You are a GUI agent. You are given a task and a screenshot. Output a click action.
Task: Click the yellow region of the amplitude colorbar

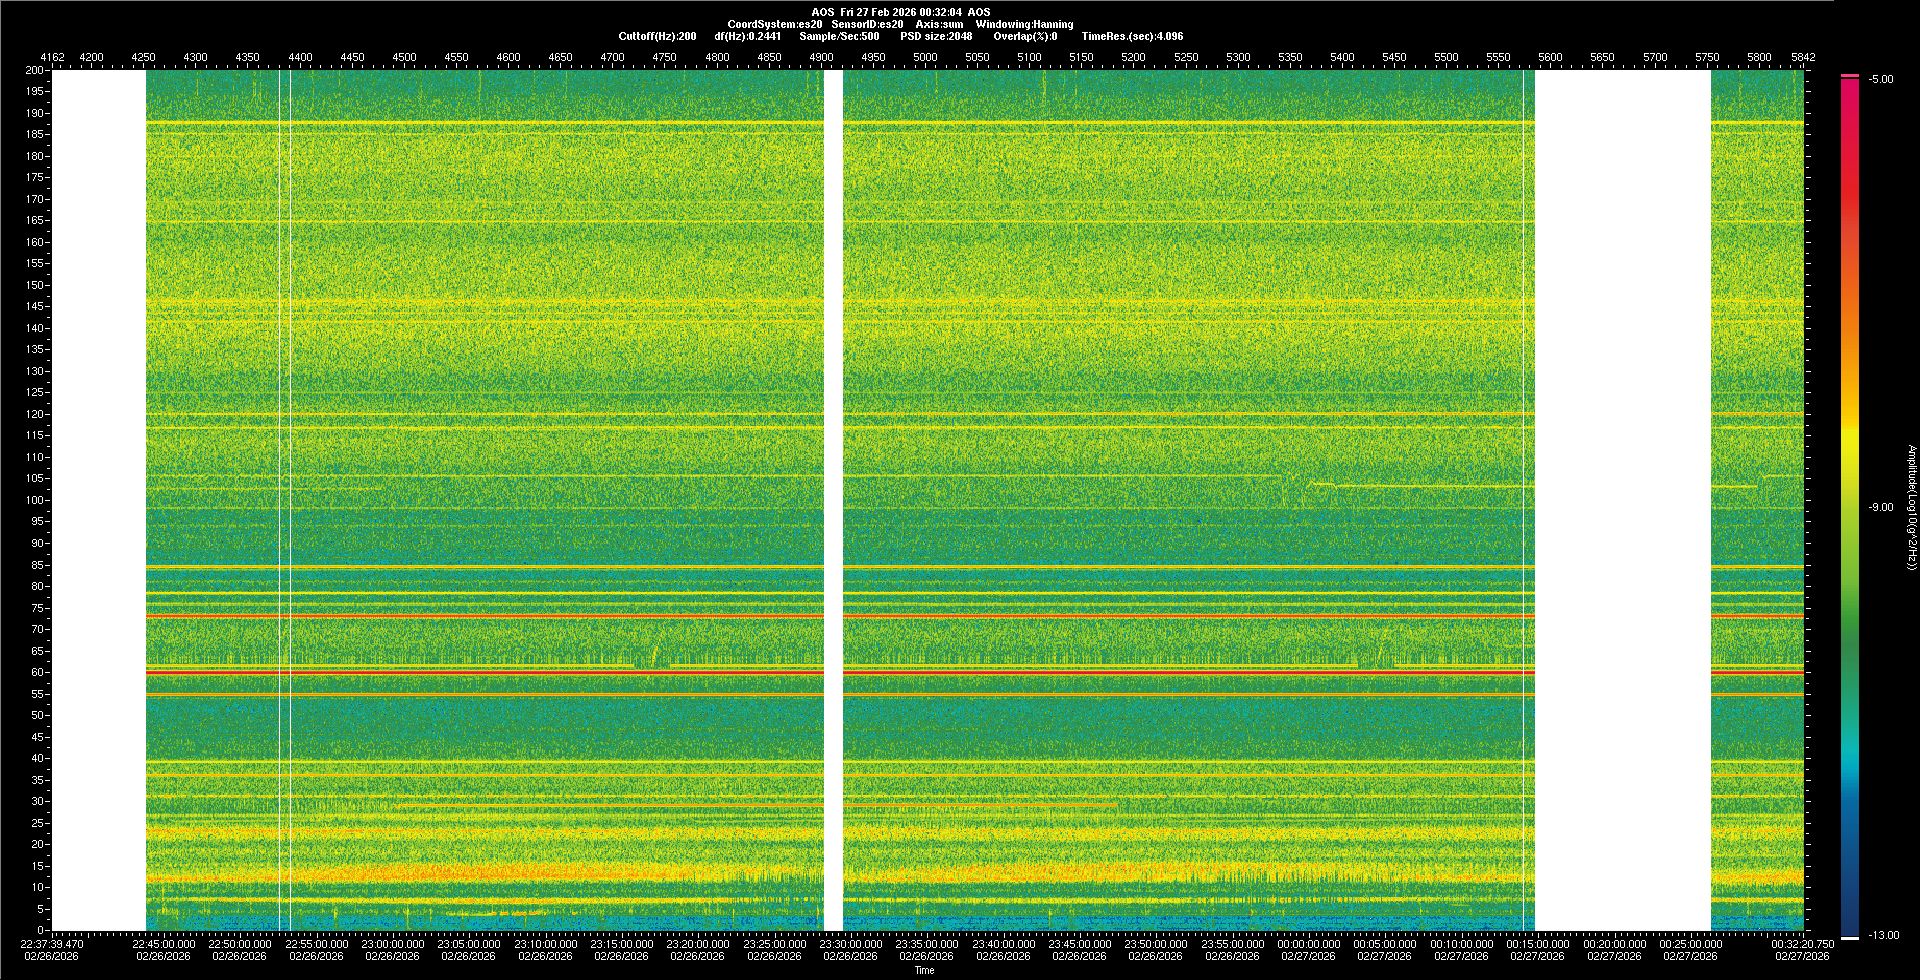pyautogui.click(x=1850, y=430)
